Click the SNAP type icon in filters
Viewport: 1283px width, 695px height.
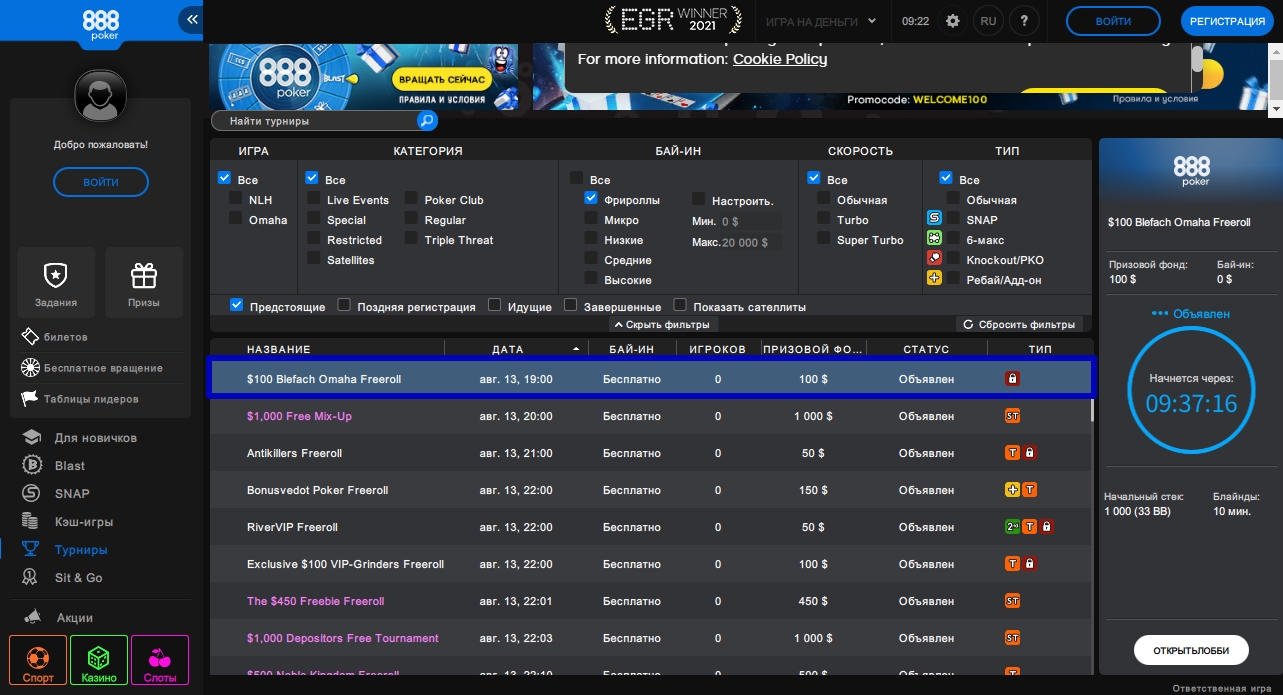click(x=934, y=218)
